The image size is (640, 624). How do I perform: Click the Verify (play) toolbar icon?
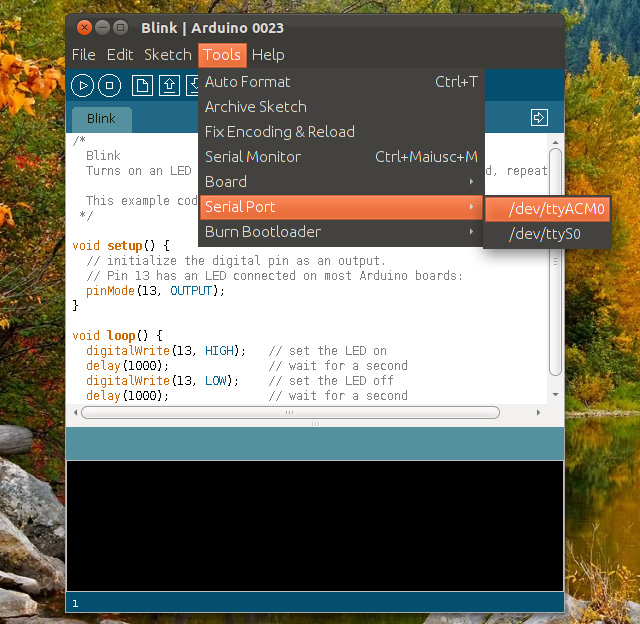tap(83, 86)
